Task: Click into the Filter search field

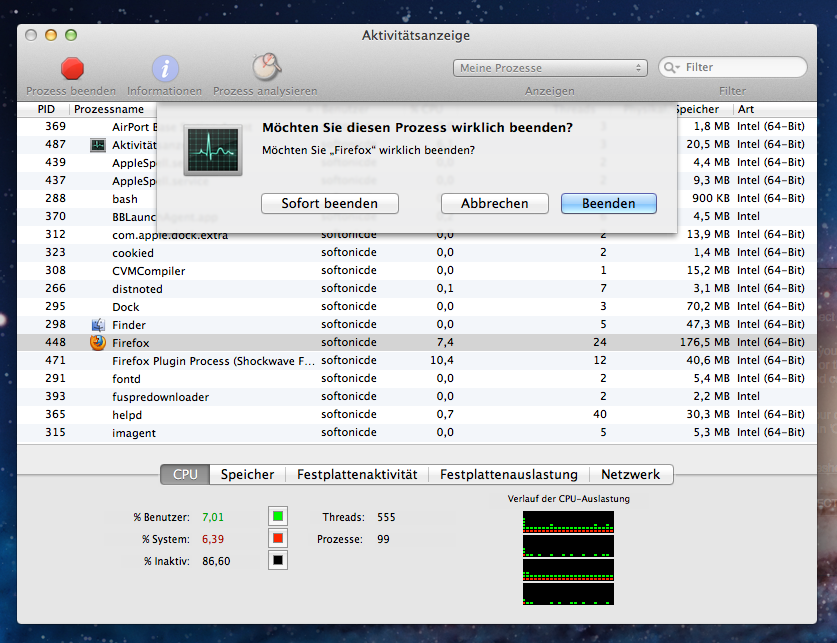Action: (x=733, y=67)
